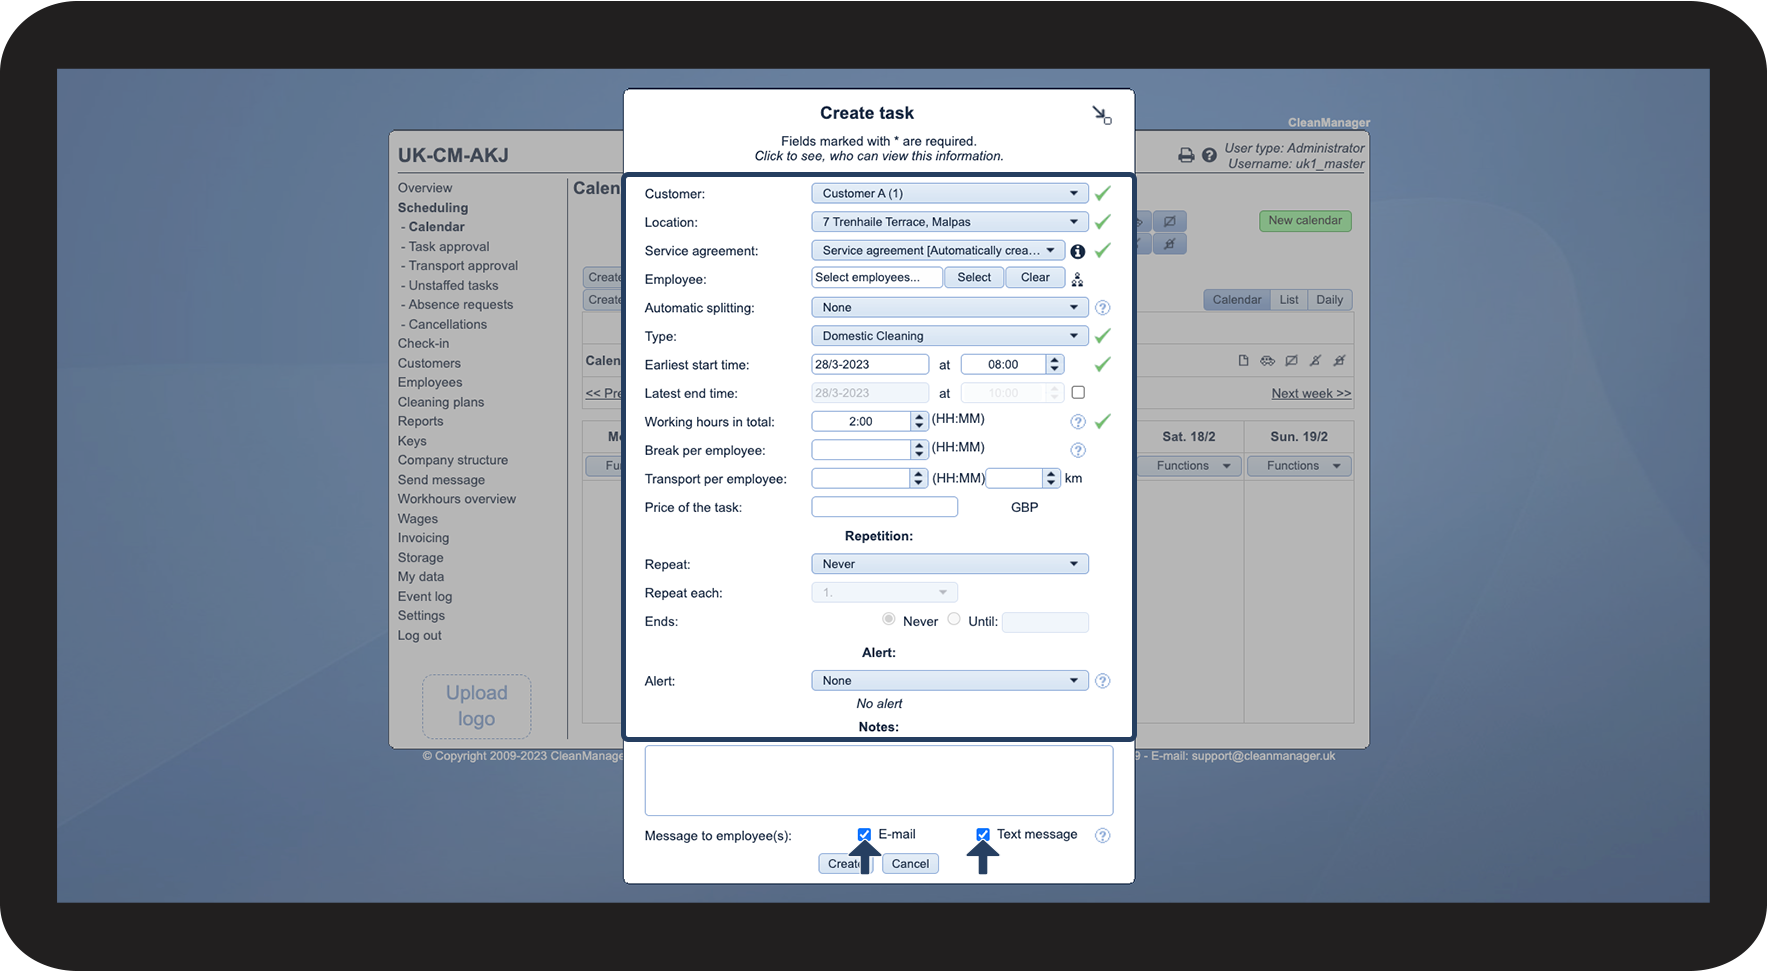
Task: Switch to the Daily view tab
Action: click(1329, 300)
